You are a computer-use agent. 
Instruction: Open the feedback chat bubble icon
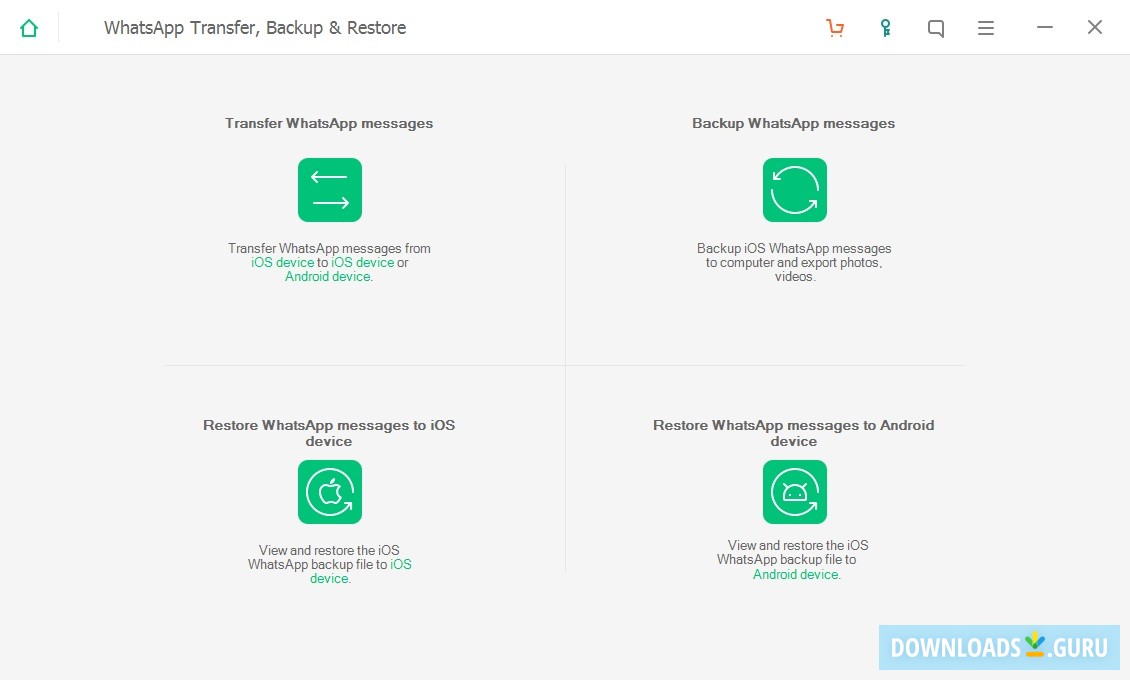[x=935, y=28]
